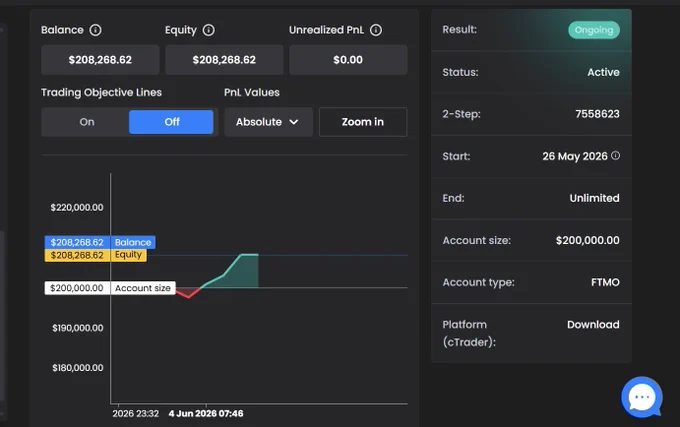Turn Trading Objective Lines On
680x427 pixels.
tap(87, 122)
